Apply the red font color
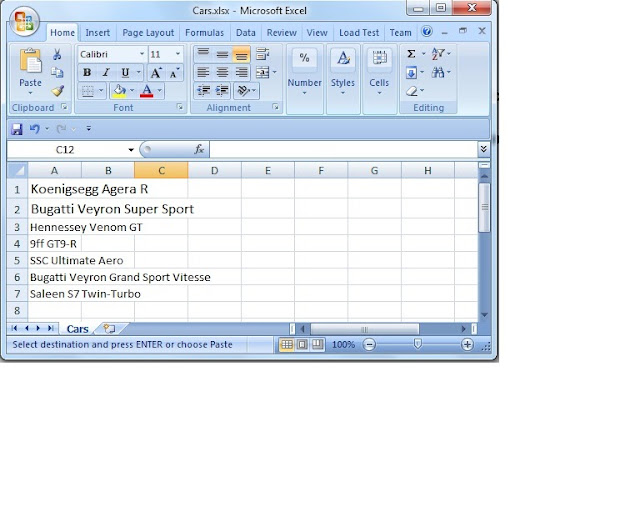 pyautogui.click(x=147, y=91)
